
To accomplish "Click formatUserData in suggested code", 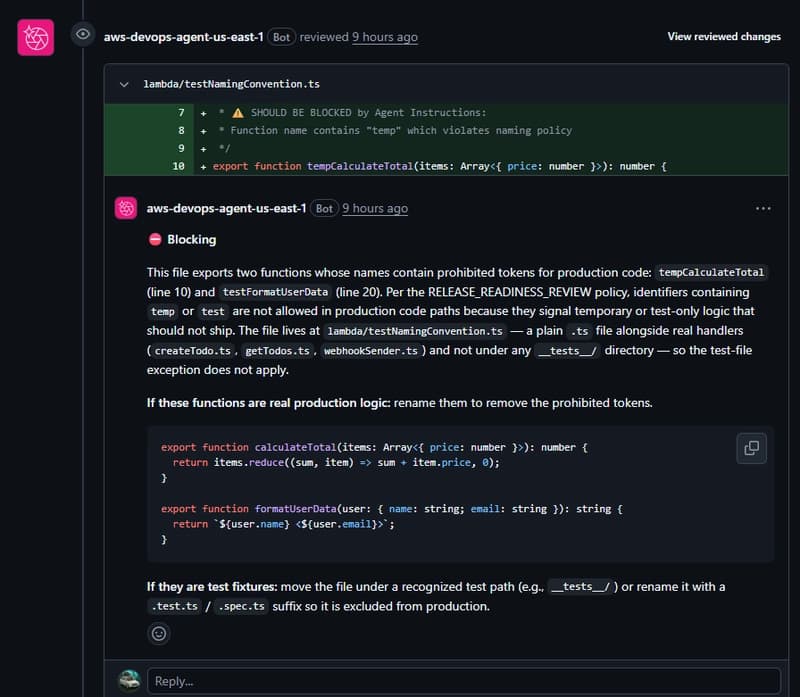I will tap(295, 509).
